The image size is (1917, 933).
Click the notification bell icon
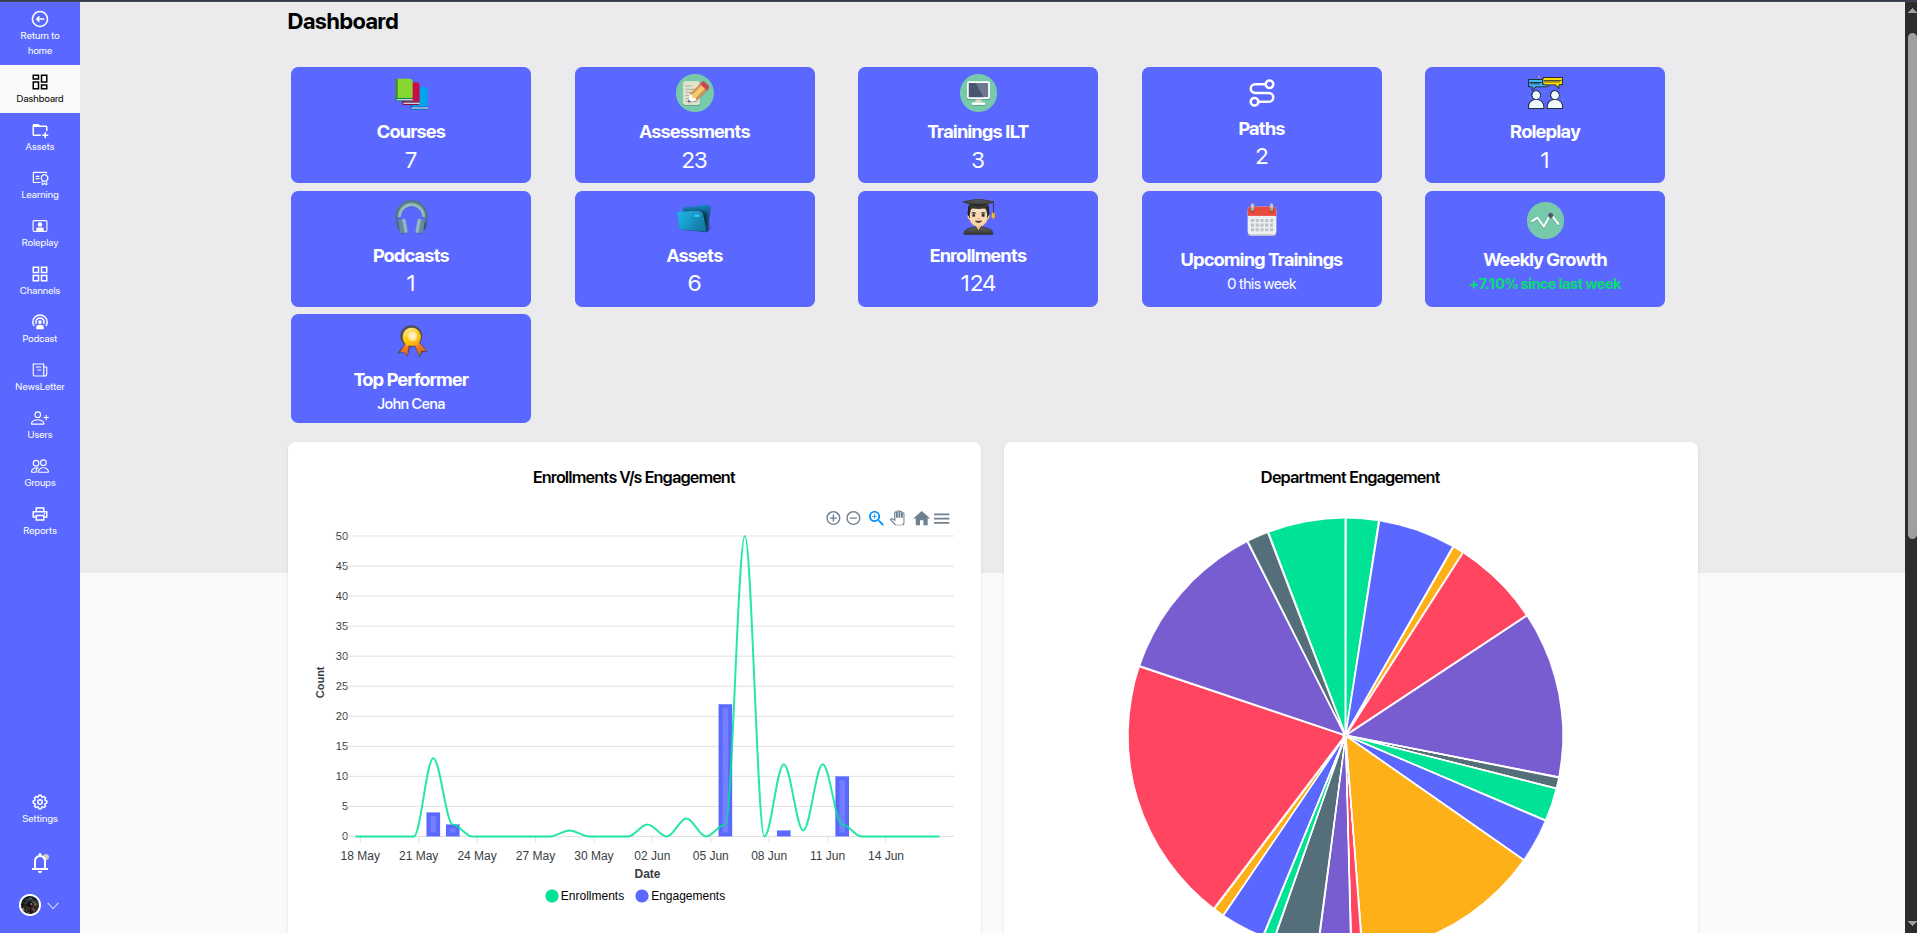[40, 863]
